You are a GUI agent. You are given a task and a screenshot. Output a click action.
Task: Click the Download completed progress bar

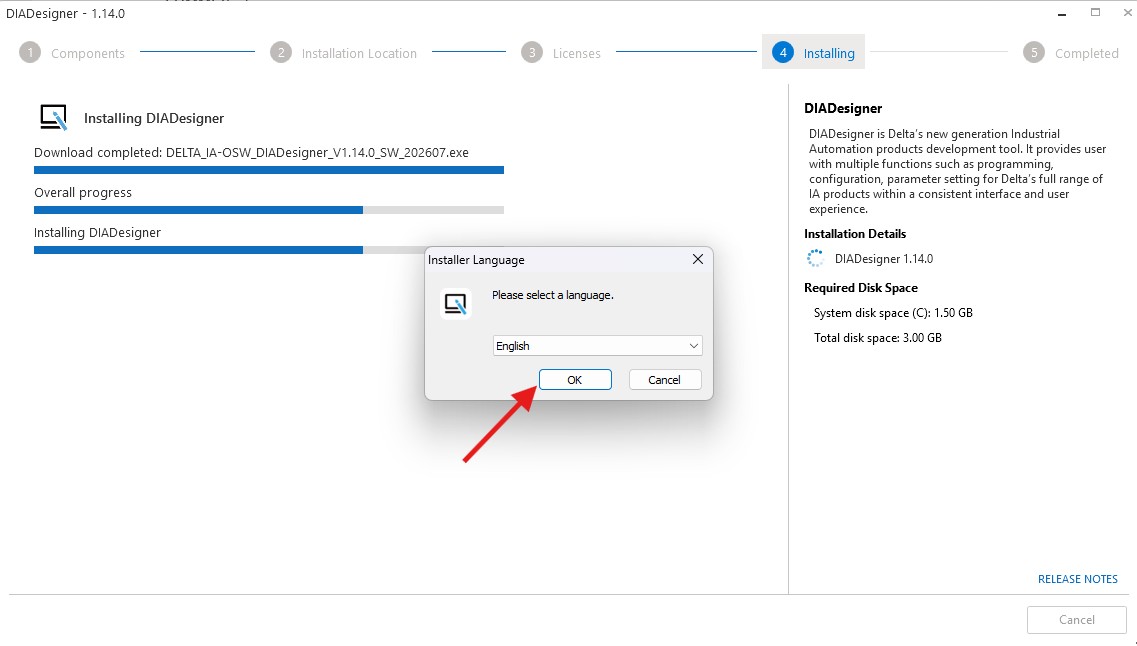pos(269,170)
